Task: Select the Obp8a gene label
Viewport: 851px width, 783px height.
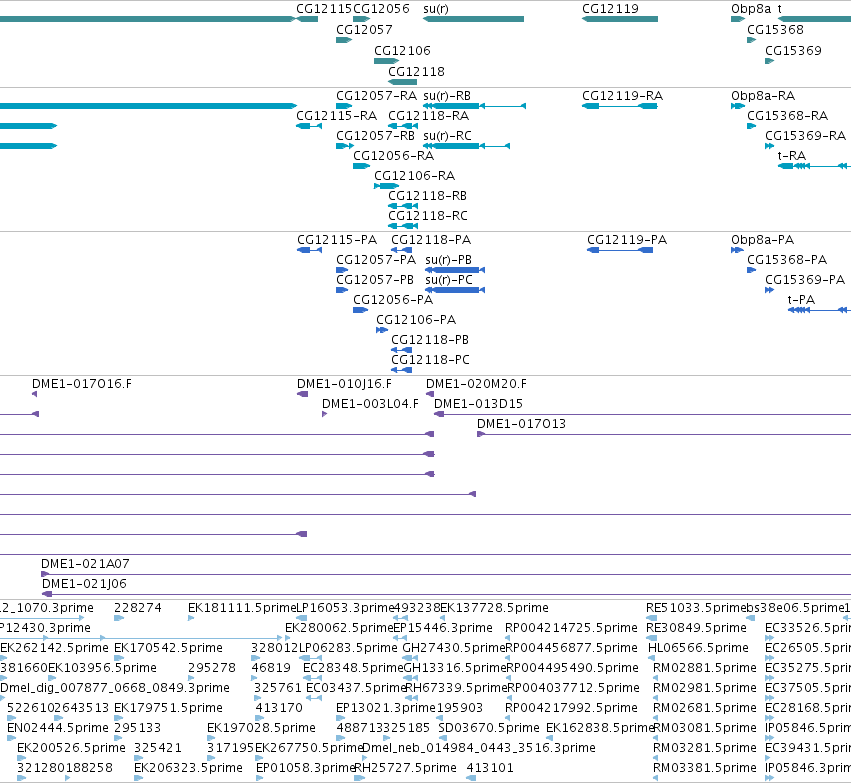Action: click(751, 9)
